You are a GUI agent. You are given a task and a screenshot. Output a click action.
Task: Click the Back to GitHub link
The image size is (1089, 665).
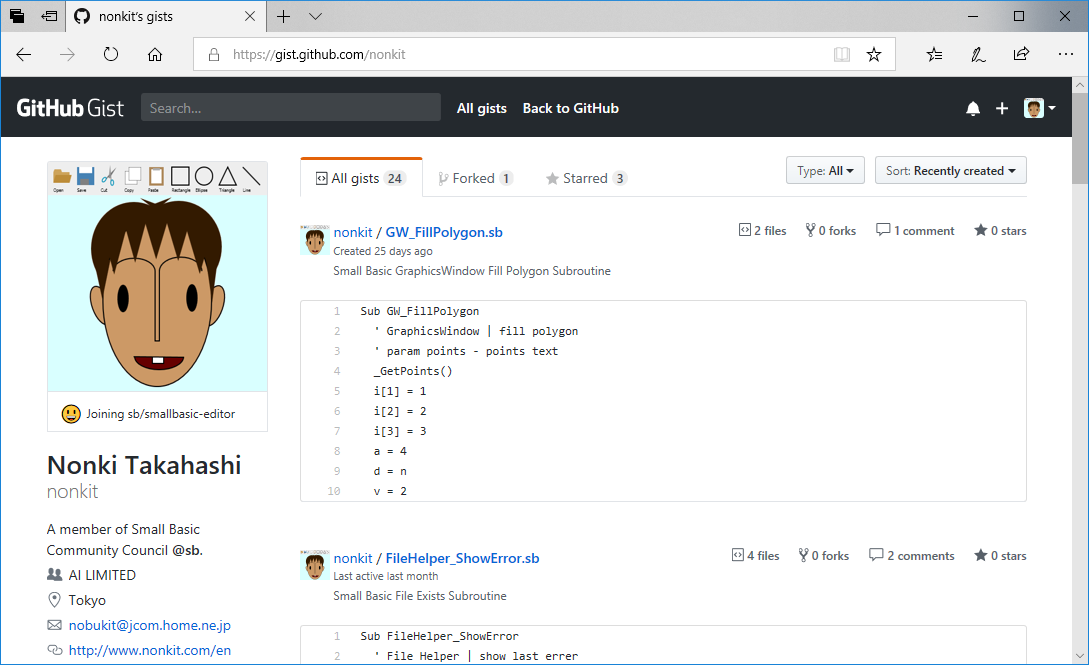(571, 108)
